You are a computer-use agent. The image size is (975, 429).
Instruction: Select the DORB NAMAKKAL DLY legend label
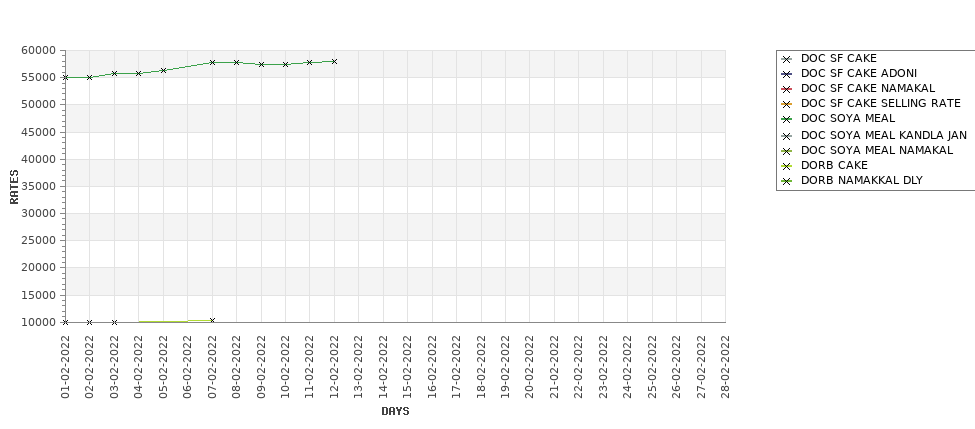(x=861, y=180)
